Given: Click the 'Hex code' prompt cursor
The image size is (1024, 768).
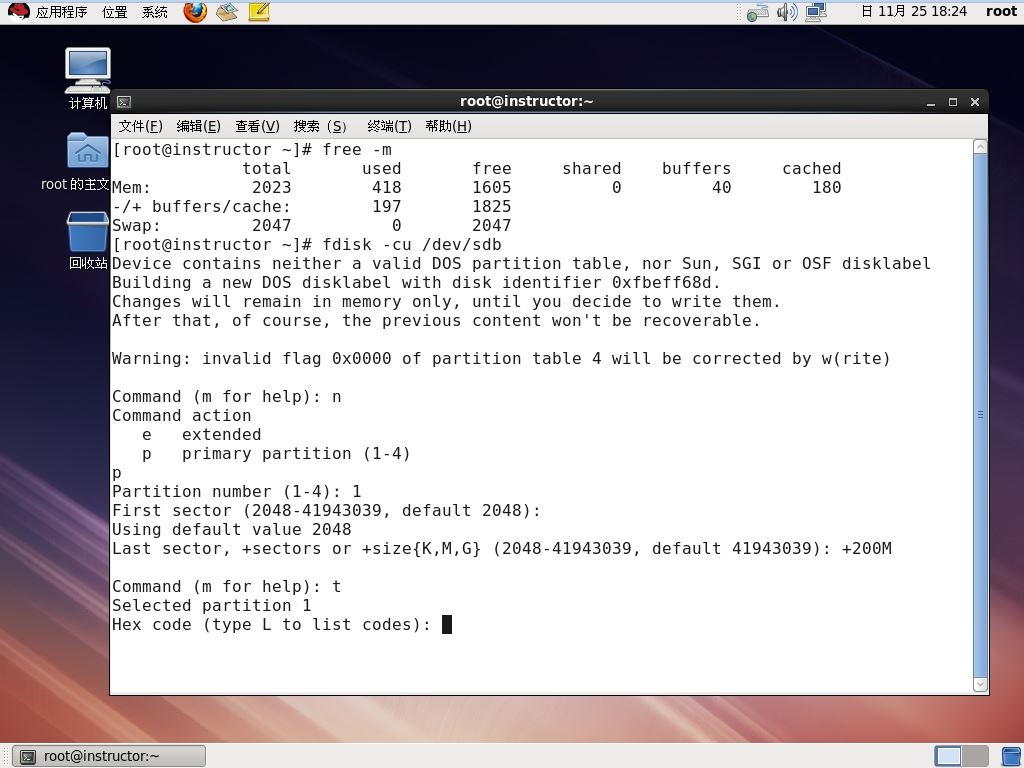Looking at the screenshot, I should tap(447, 624).
